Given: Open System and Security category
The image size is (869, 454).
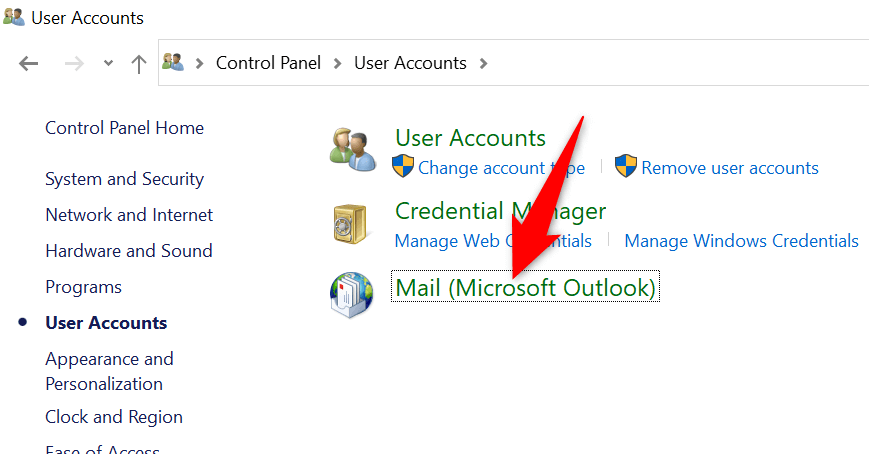Looking at the screenshot, I should pyautogui.click(x=124, y=179).
